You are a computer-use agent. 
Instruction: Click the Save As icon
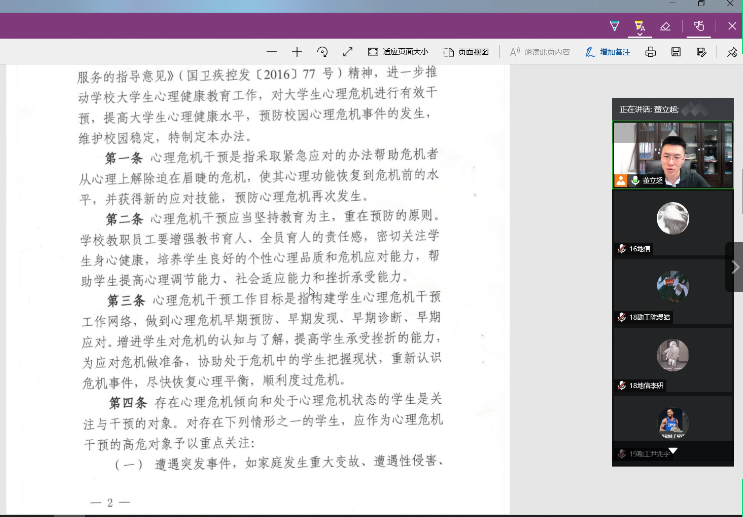tap(702, 51)
